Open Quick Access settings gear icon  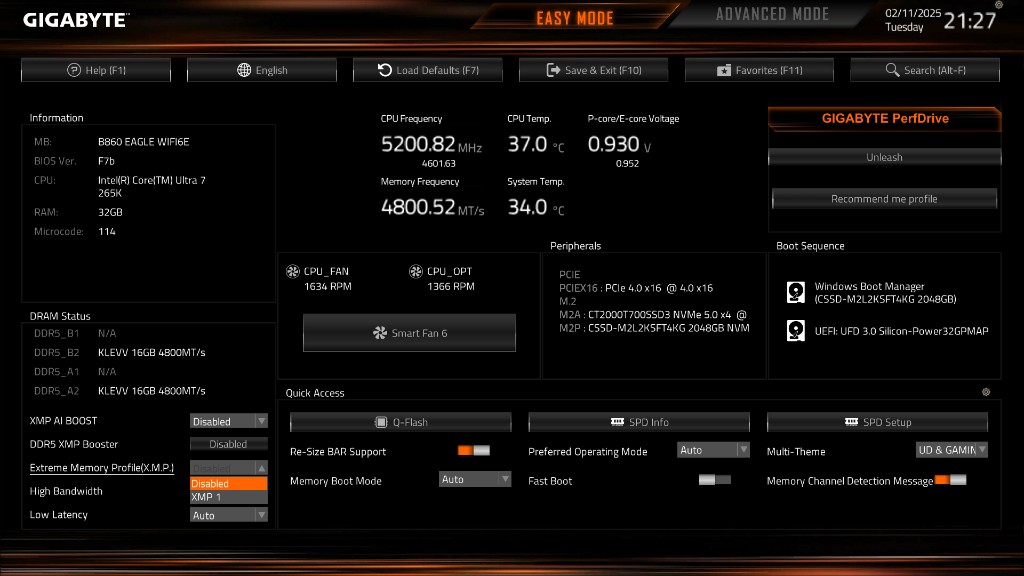[x=986, y=392]
